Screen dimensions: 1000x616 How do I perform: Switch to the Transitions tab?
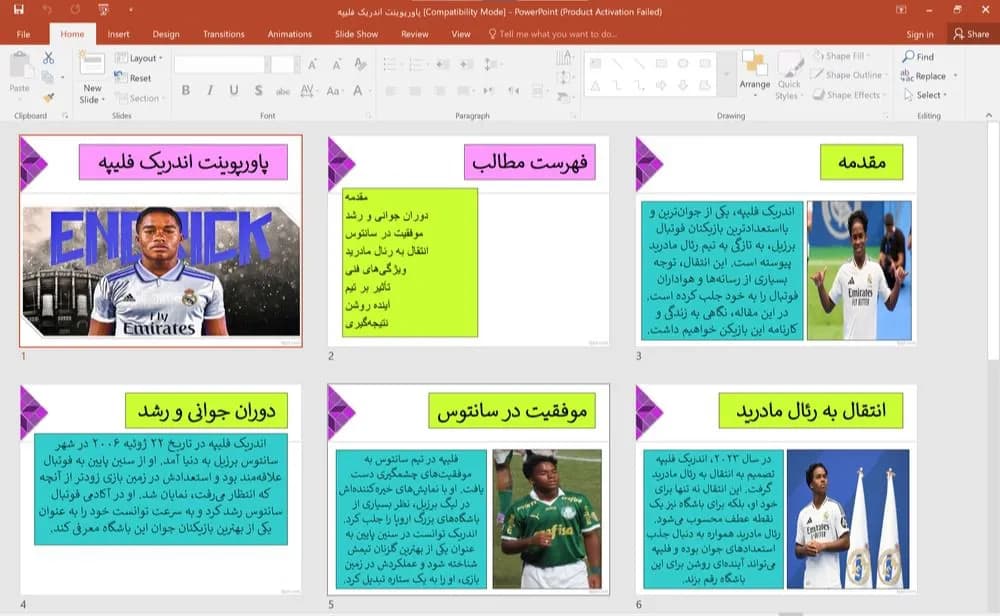point(223,34)
